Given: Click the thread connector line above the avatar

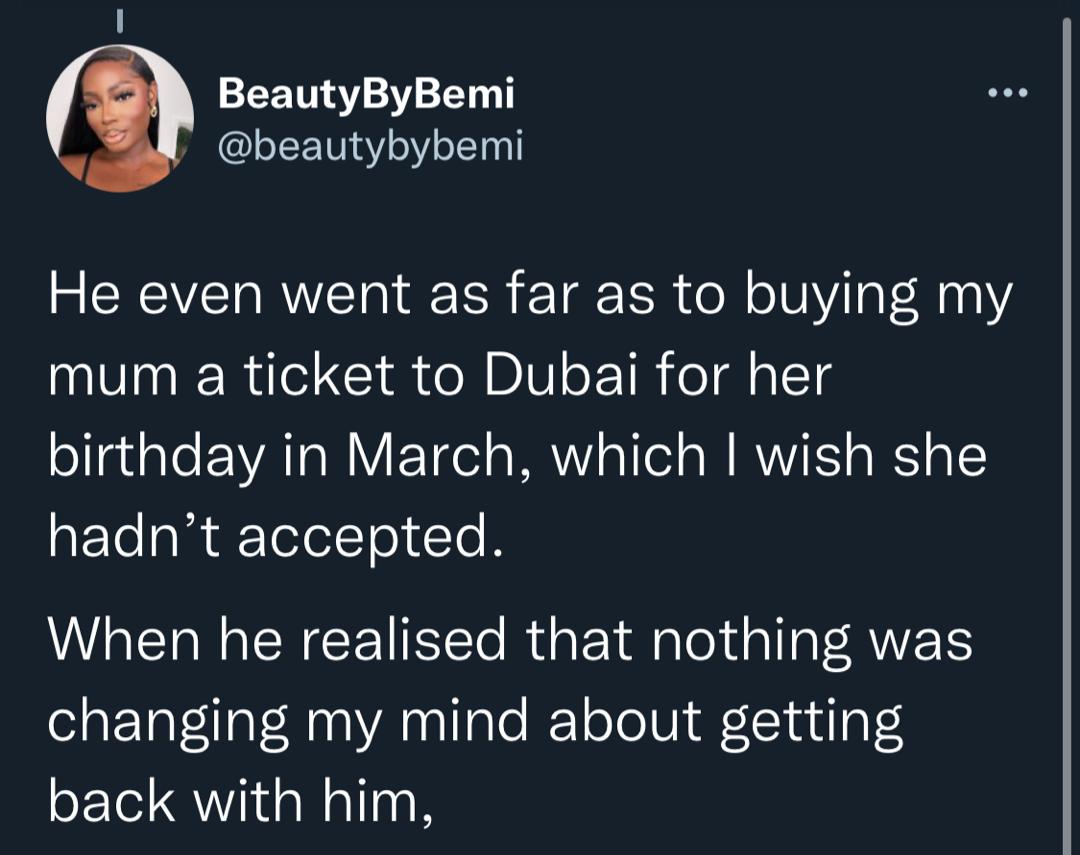Looking at the screenshot, I should (x=119, y=18).
